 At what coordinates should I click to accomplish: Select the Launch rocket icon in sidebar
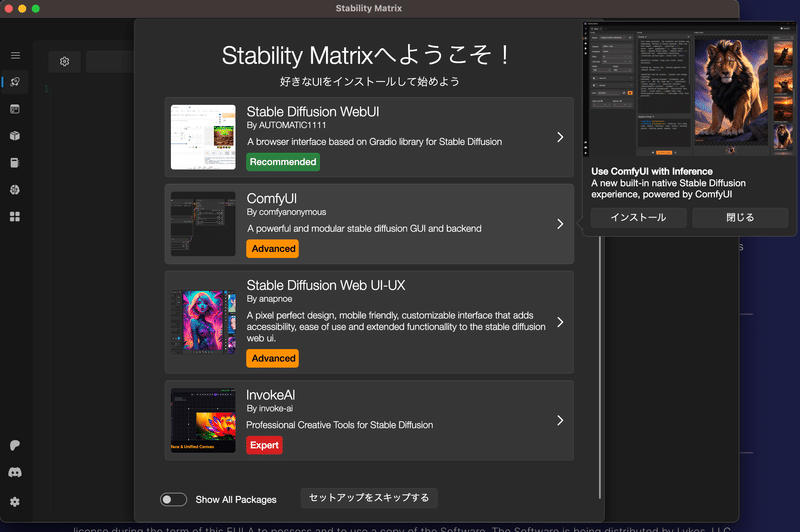tap(15, 82)
